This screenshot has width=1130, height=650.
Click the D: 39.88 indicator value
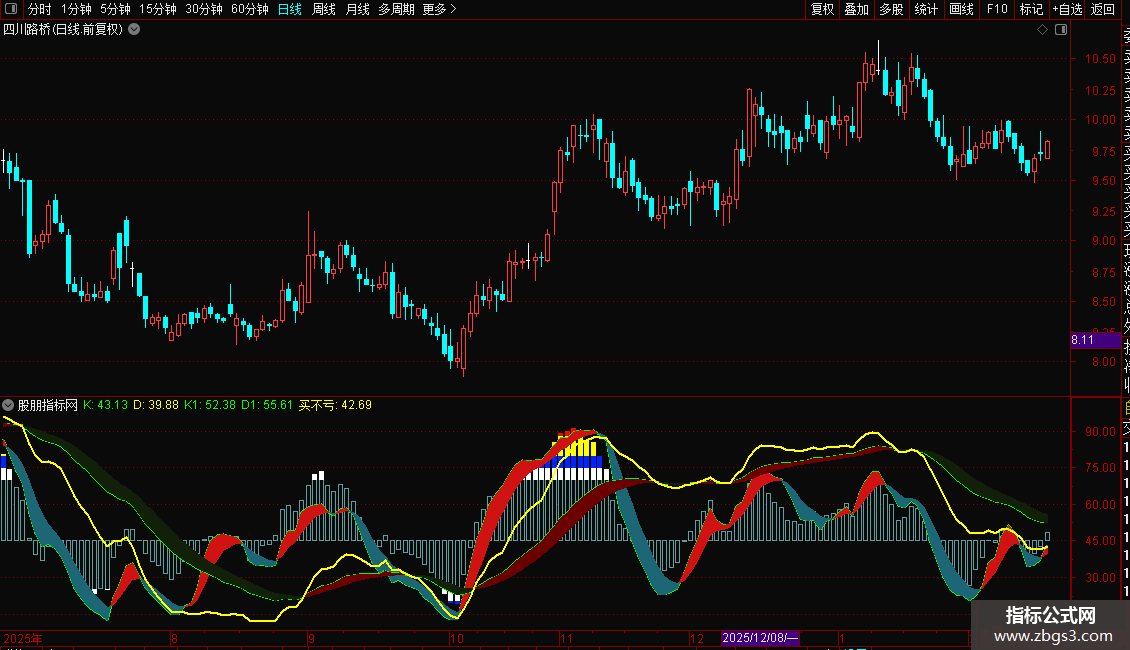click(156, 405)
